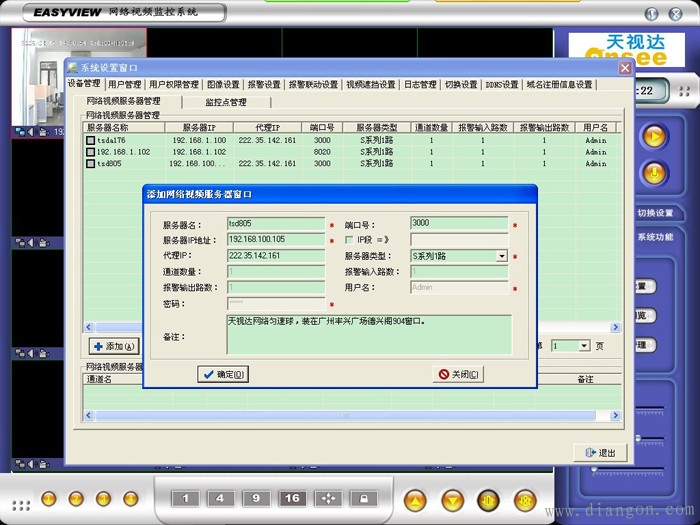Click the orange play button in right panel
The image size is (700, 525).
pyautogui.click(x=654, y=136)
